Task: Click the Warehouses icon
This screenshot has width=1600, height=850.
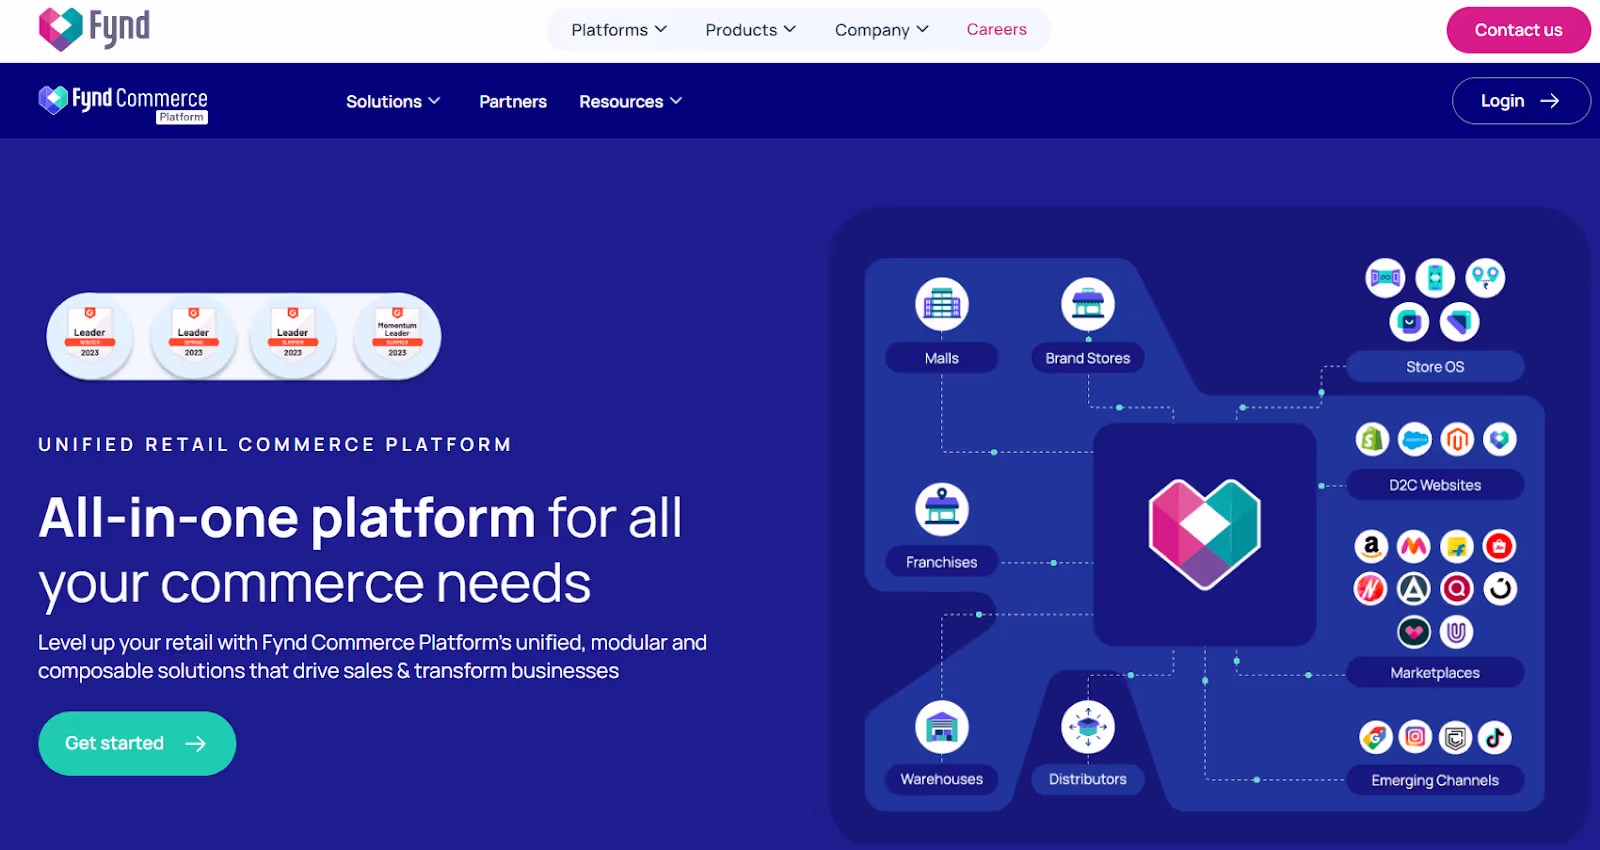Action: 941,727
